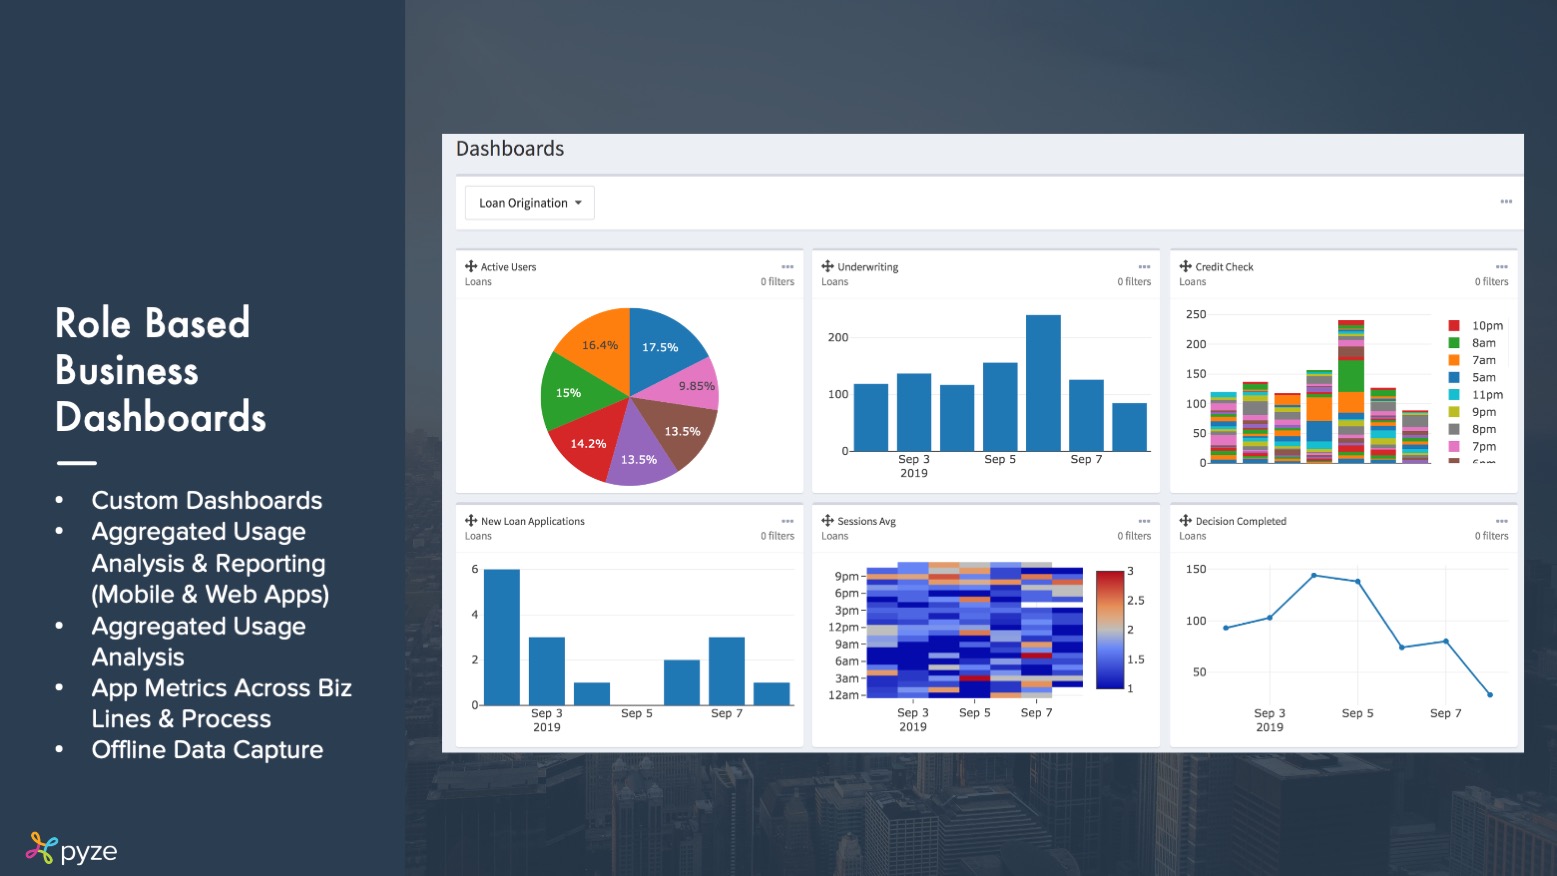Screen dimensions: 1557x876
Task: Open the three-dot menu on Active Users widget
Action: (787, 267)
